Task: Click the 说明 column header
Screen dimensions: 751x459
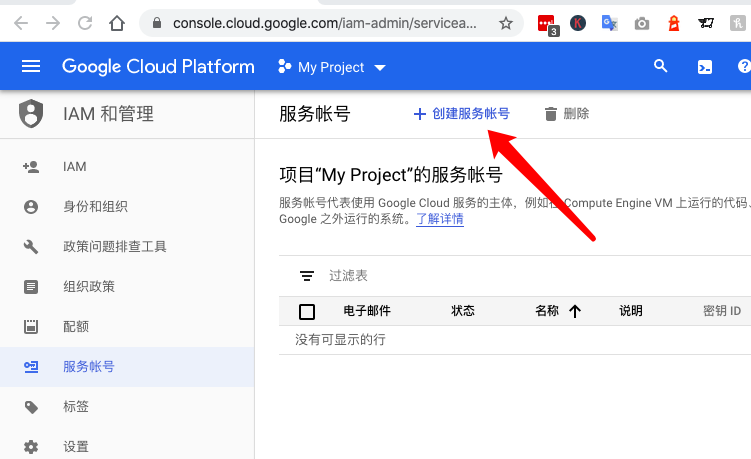Action: pos(631,311)
